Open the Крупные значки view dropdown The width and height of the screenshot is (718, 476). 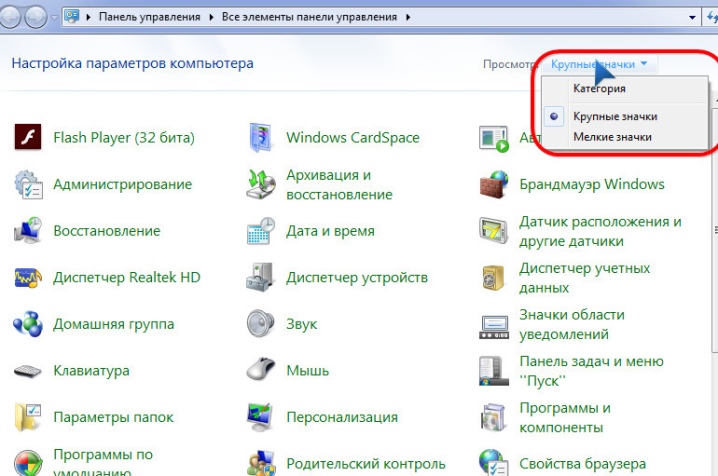coord(599,64)
